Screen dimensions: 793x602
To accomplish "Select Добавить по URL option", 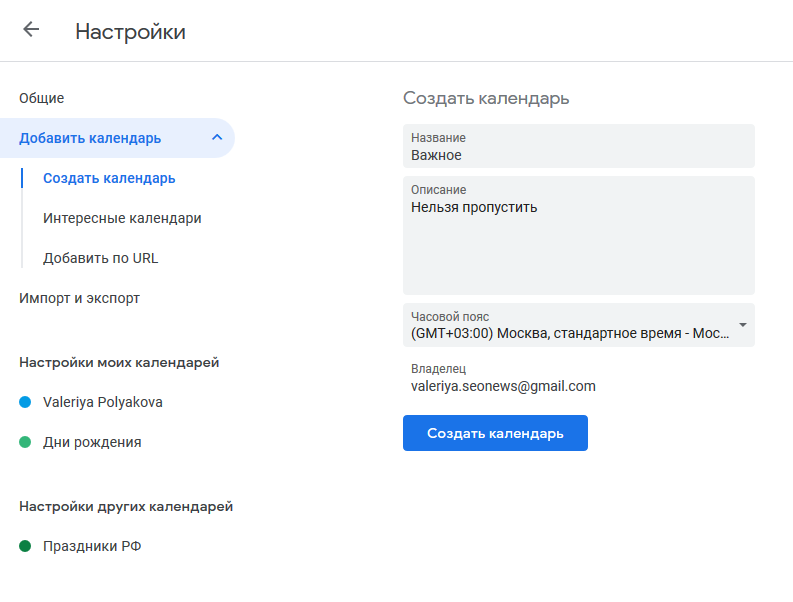I will click(101, 258).
